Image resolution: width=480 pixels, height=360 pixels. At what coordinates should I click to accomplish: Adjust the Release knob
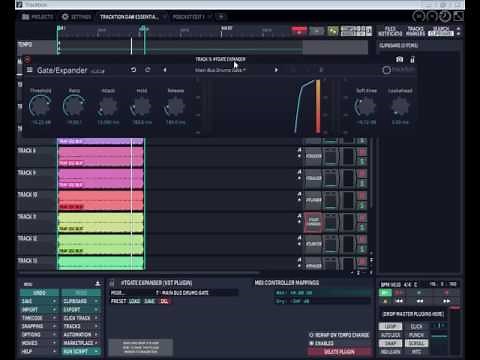(175, 106)
